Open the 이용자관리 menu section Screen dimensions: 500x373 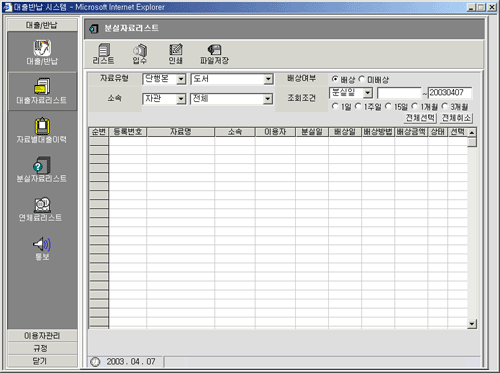click(x=42, y=336)
